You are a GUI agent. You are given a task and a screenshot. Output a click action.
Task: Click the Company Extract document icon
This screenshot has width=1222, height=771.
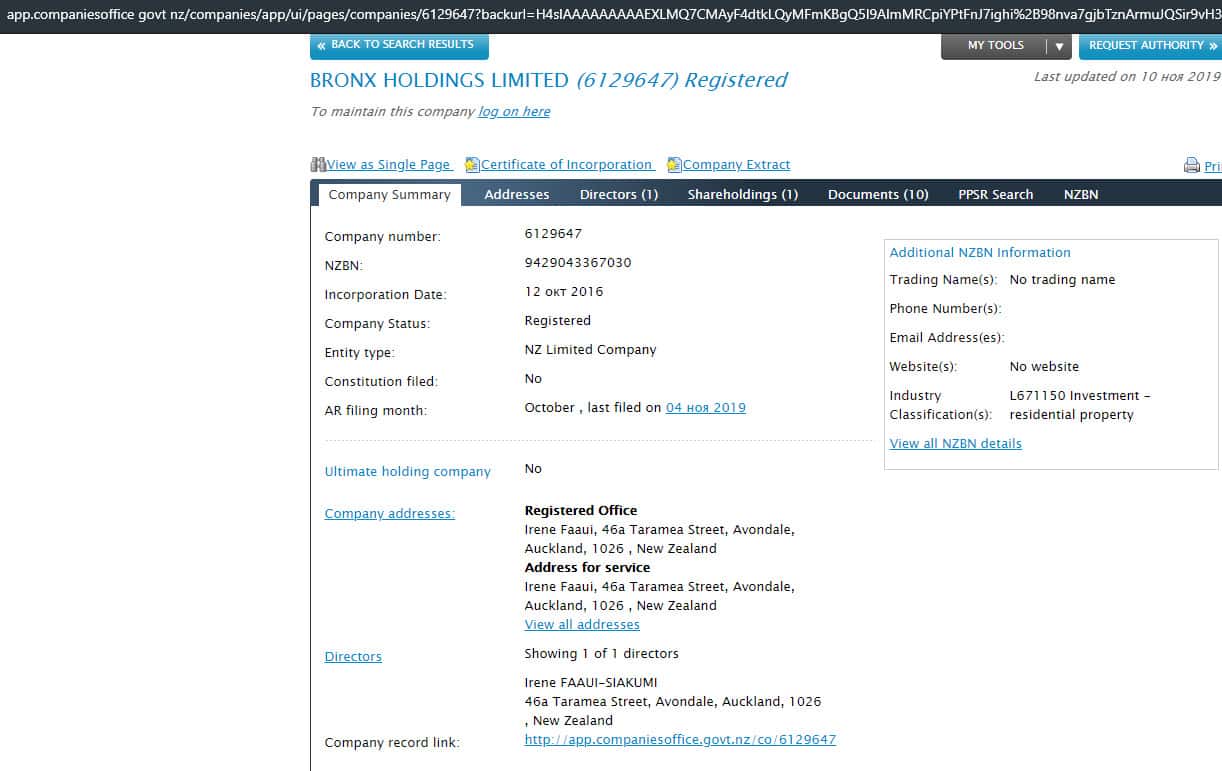point(675,165)
